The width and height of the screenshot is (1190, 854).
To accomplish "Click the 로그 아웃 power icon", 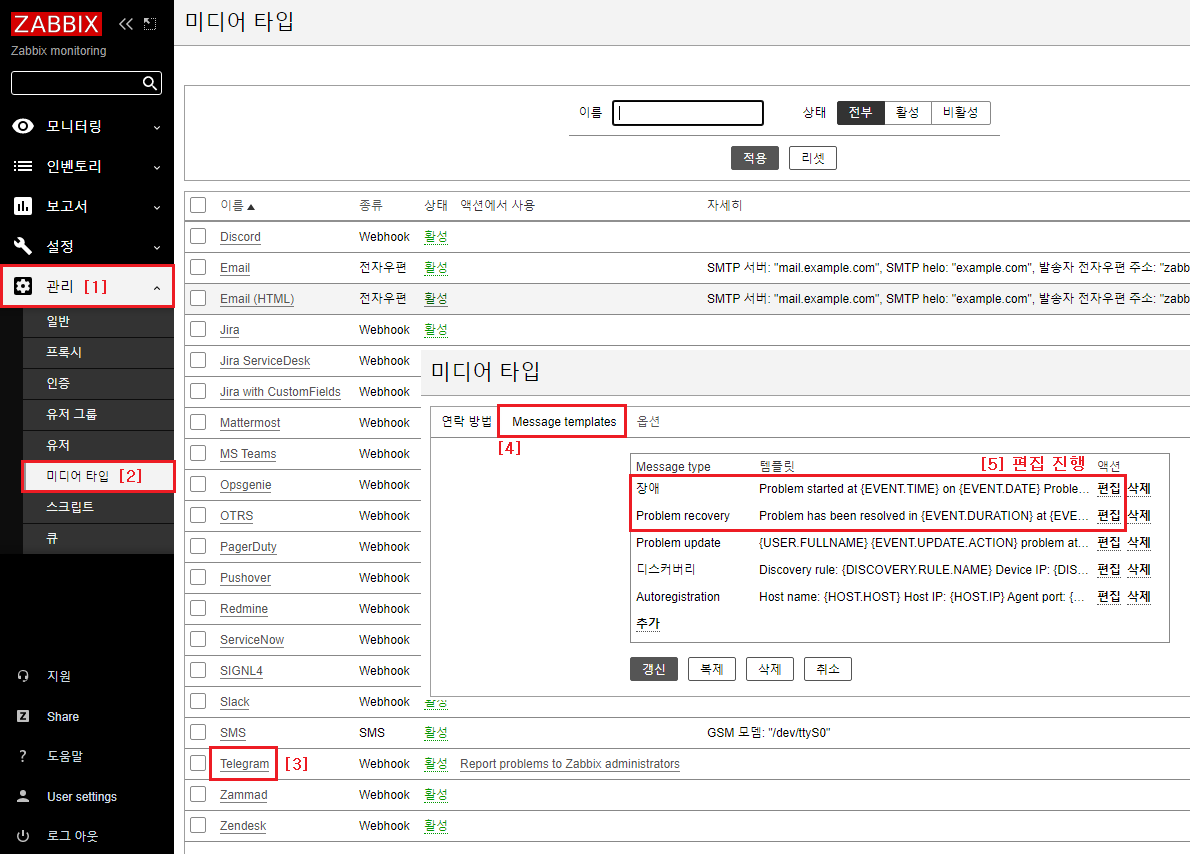I will 23,836.
